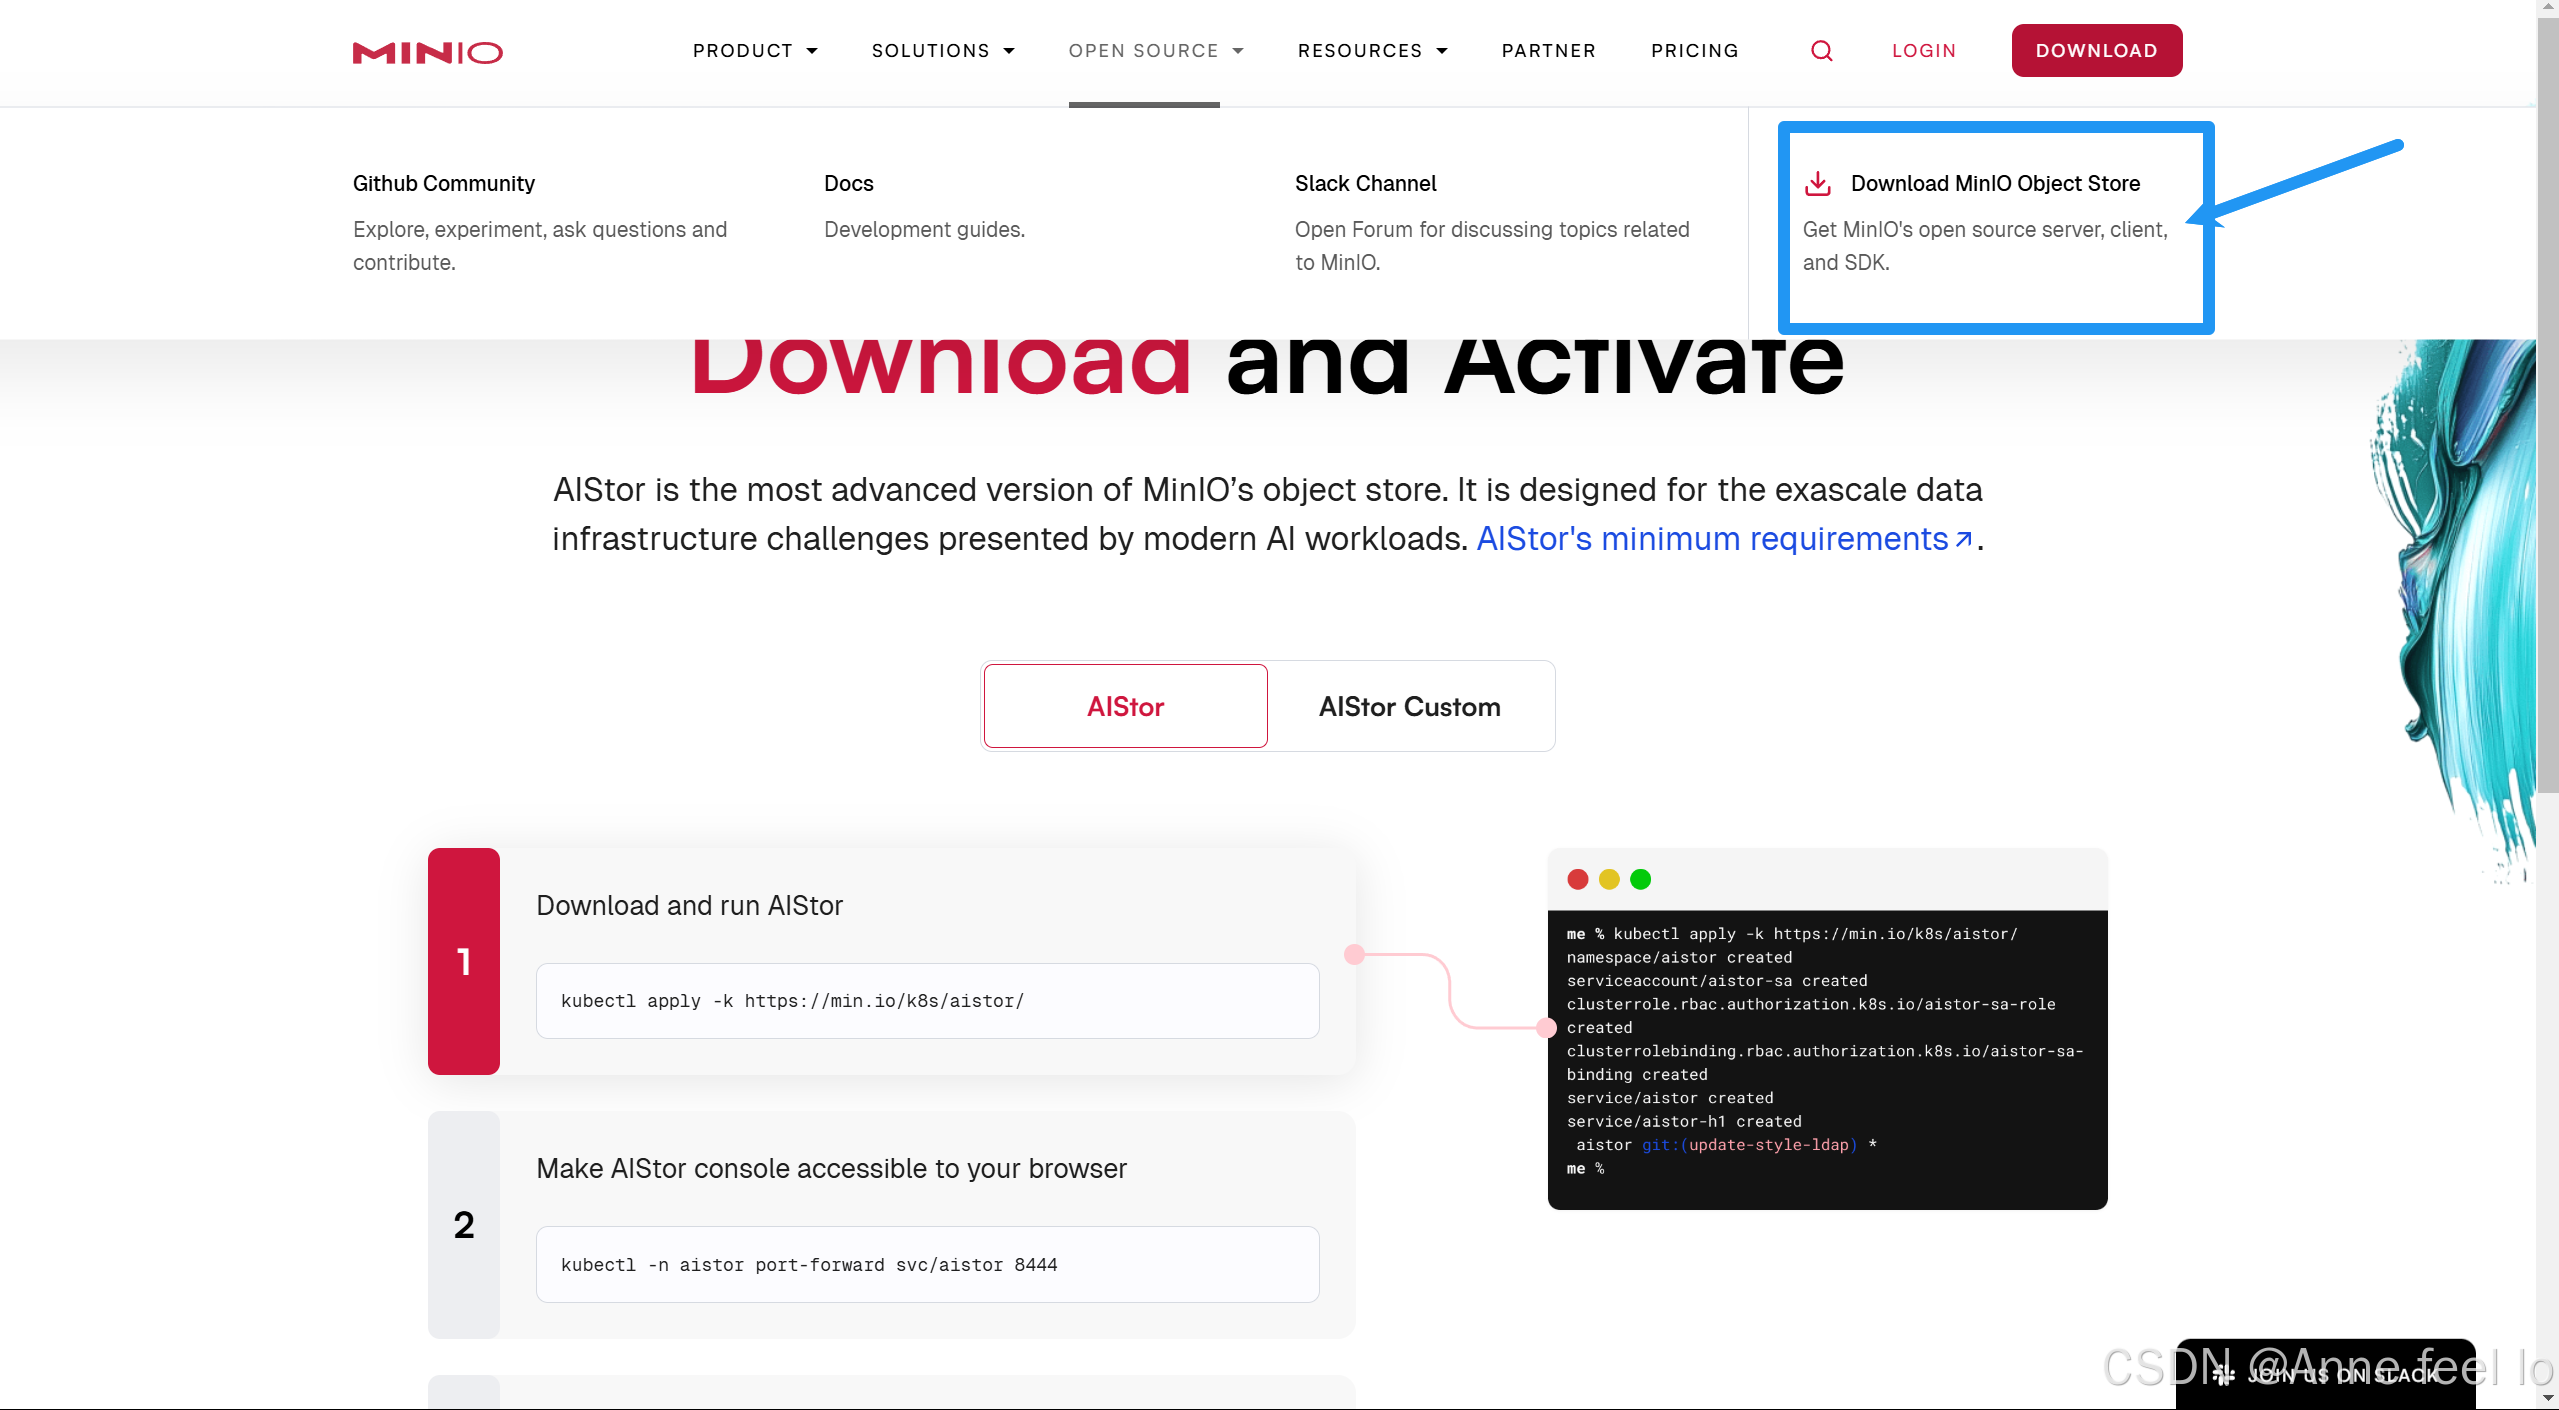Open the Resources dropdown arrow
This screenshot has width=2559, height=1410.
tap(1441, 51)
